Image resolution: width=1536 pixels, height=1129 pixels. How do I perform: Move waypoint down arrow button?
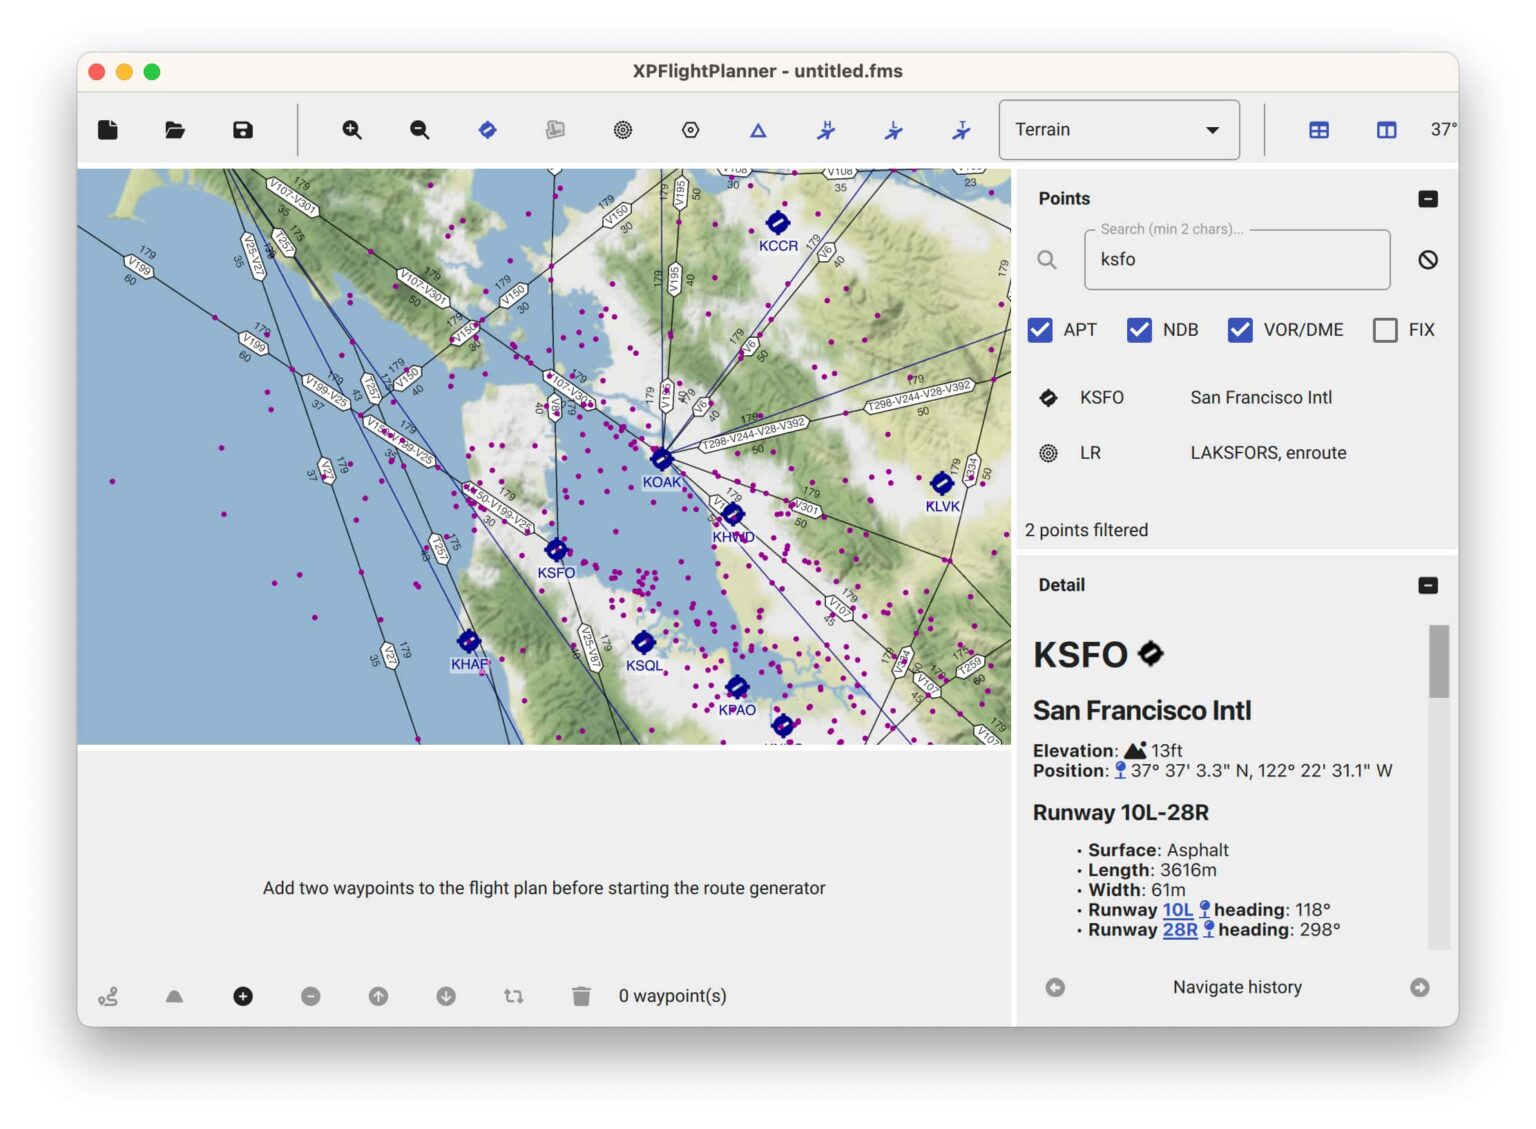click(446, 996)
